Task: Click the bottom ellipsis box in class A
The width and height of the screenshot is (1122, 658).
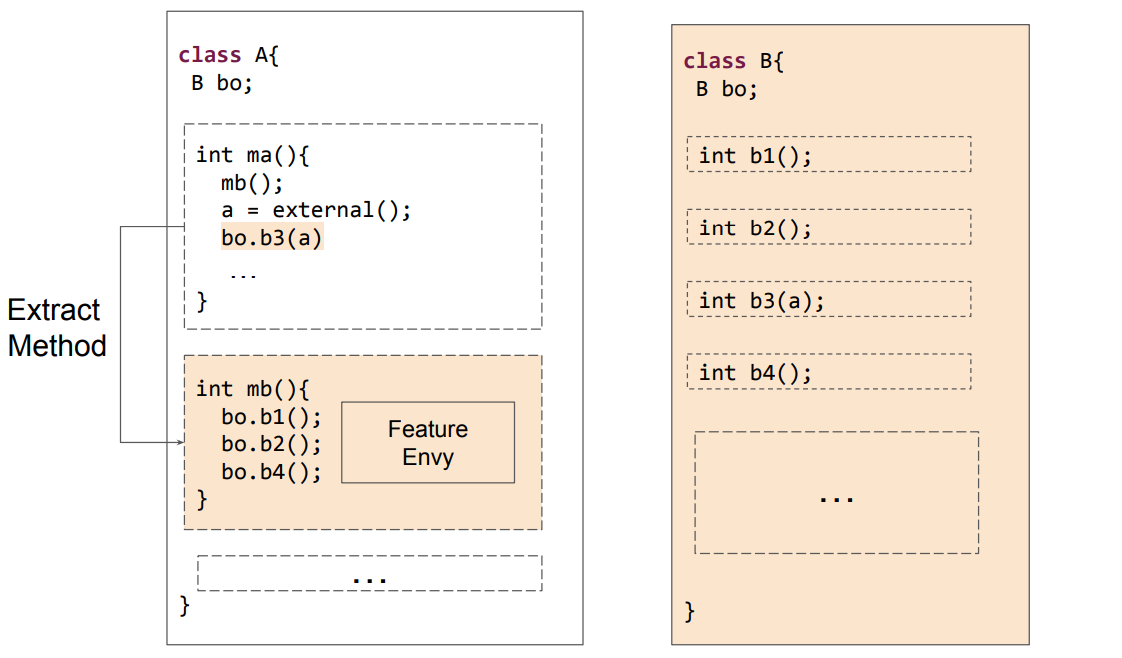Action: point(369,574)
